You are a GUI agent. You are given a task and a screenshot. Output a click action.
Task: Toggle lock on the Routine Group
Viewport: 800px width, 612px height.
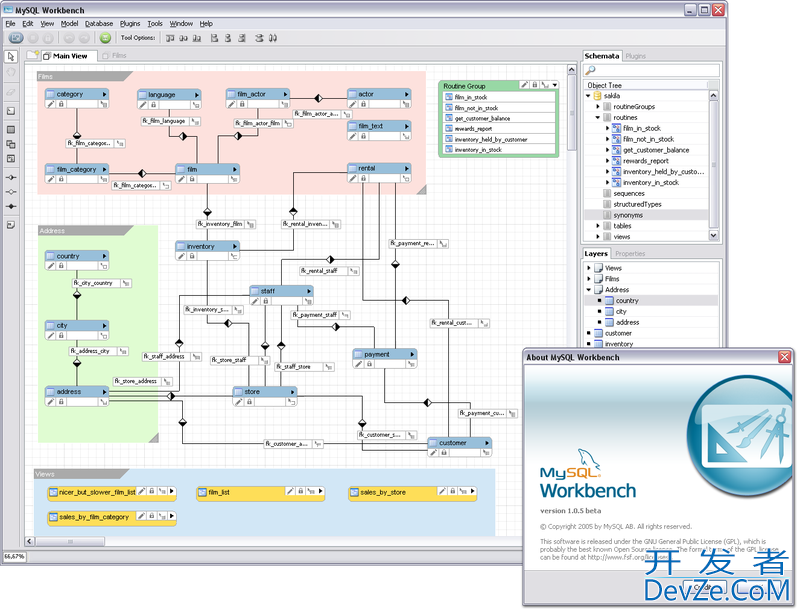(x=534, y=85)
